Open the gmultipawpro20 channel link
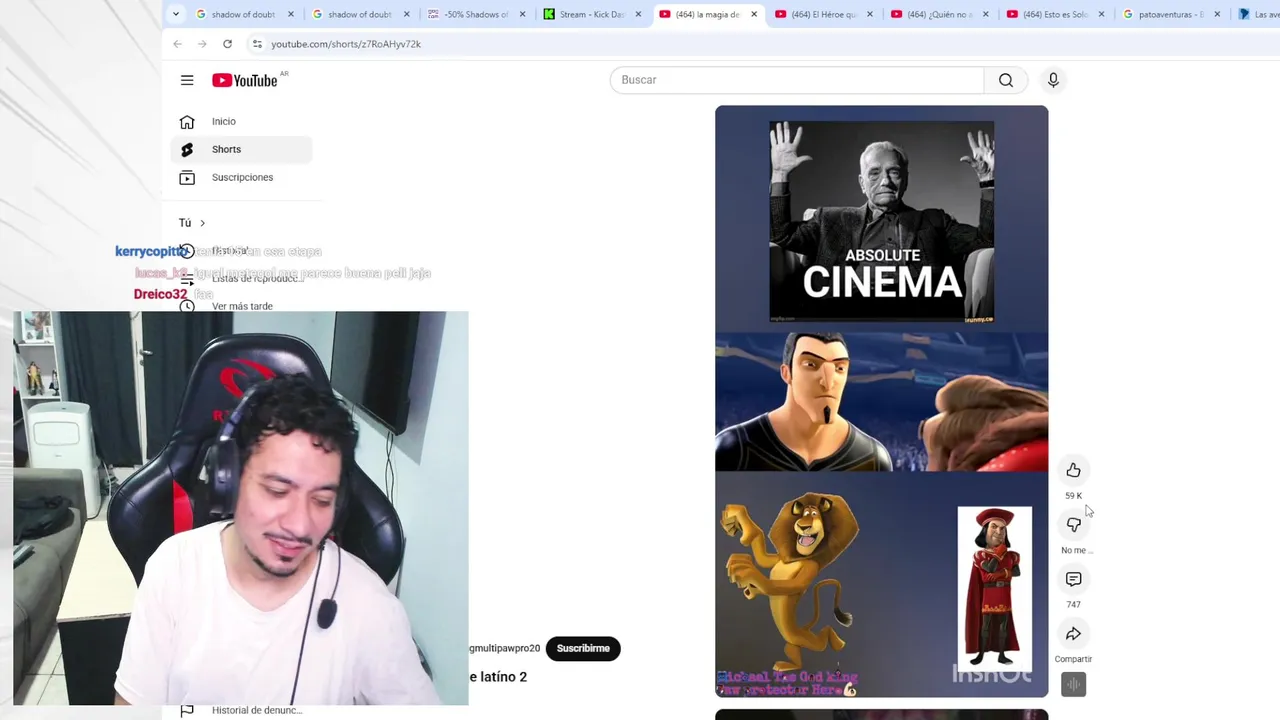This screenshot has height=720, width=1280. tap(504, 648)
